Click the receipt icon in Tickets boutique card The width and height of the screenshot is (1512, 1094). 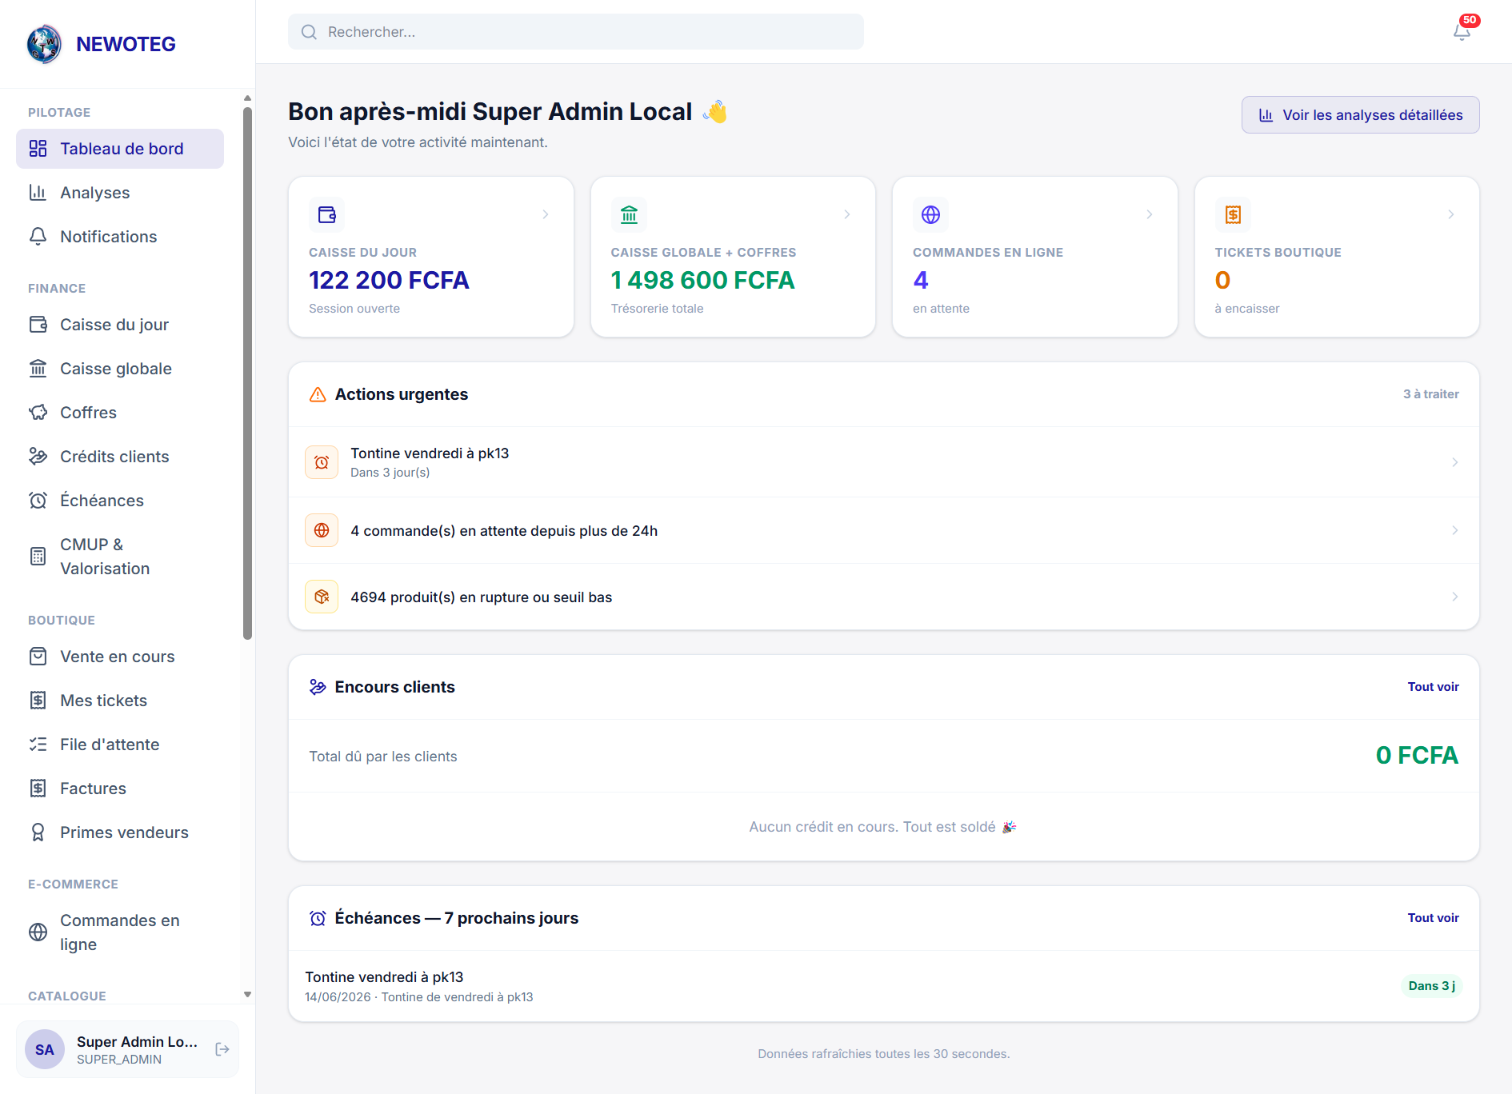(1233, 215)
